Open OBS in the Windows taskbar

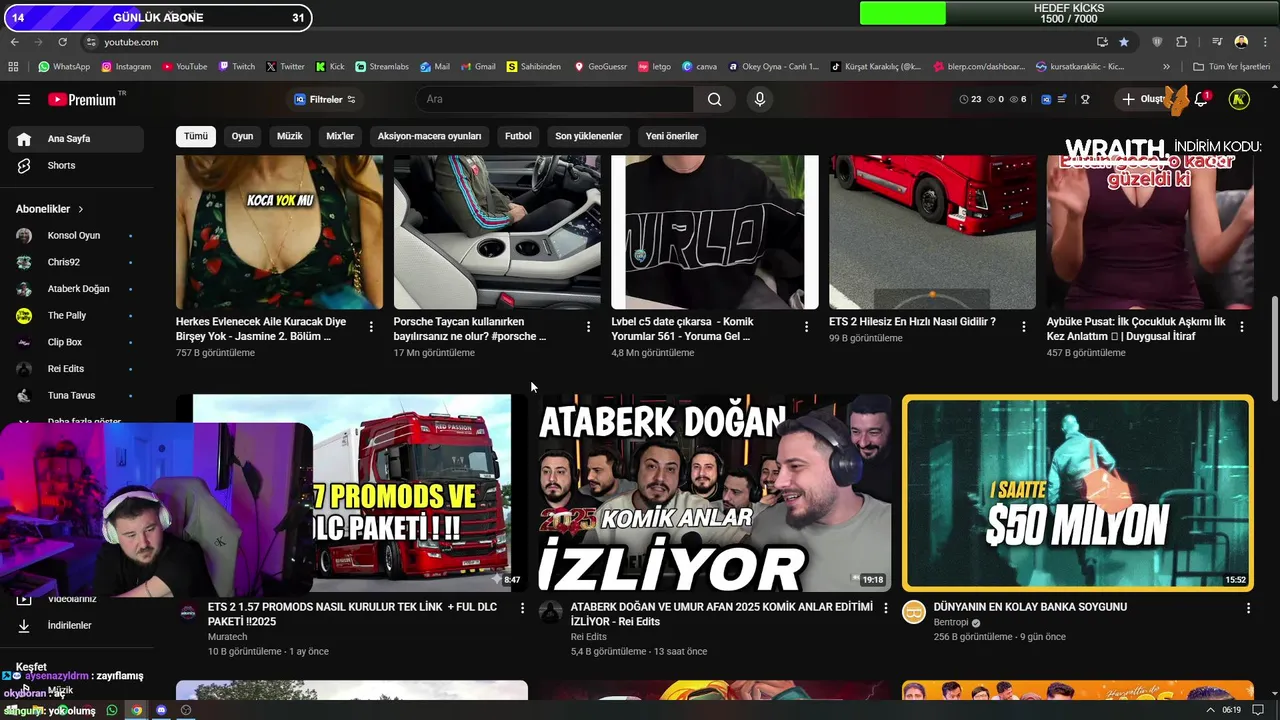[186, 710]
